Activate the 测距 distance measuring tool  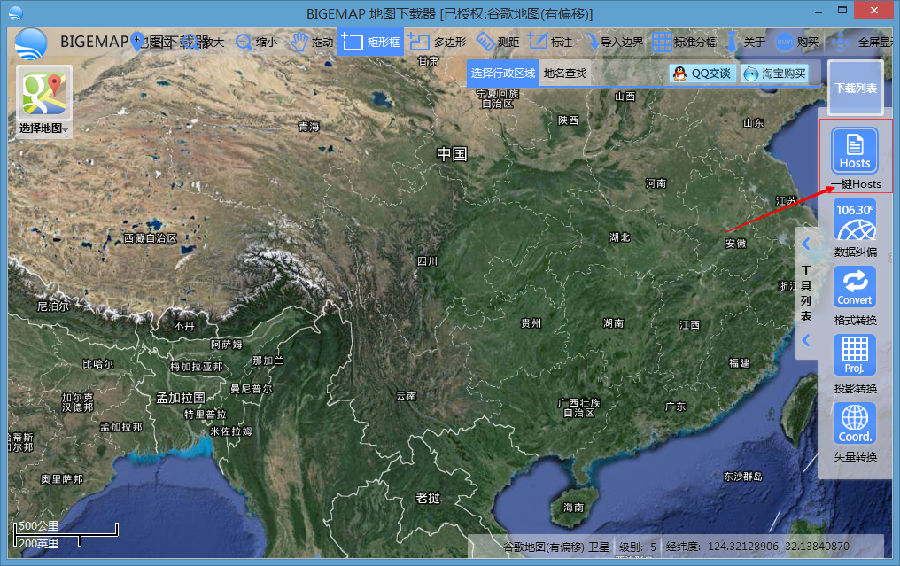[498, 42]
